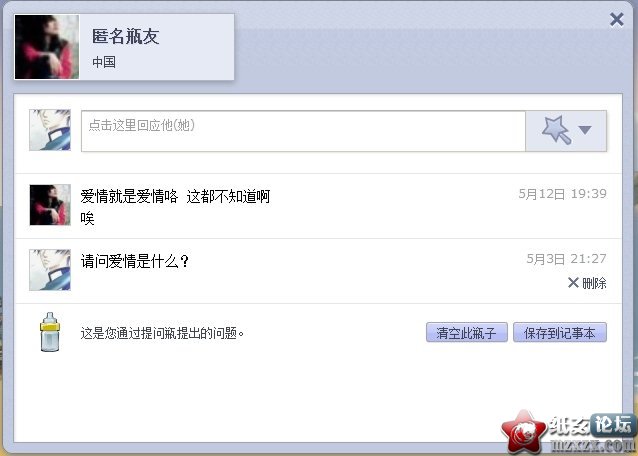The image size is (638, 456).
Task: Expand the dropdown arrow beside the wand
Action: click(585, 130)
